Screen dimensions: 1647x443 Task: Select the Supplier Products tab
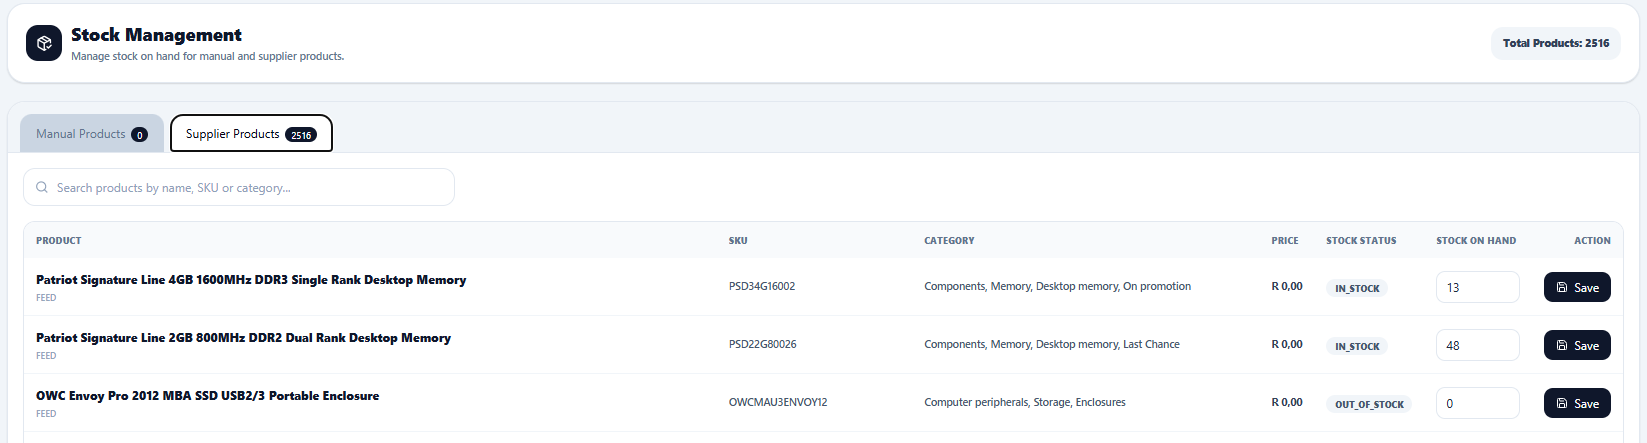(x=251, y=134)
